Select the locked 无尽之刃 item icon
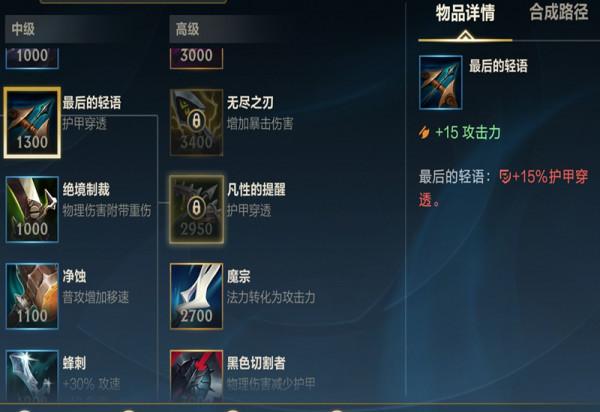This screenshot has width=600, height=412. [x=196, y=122]
